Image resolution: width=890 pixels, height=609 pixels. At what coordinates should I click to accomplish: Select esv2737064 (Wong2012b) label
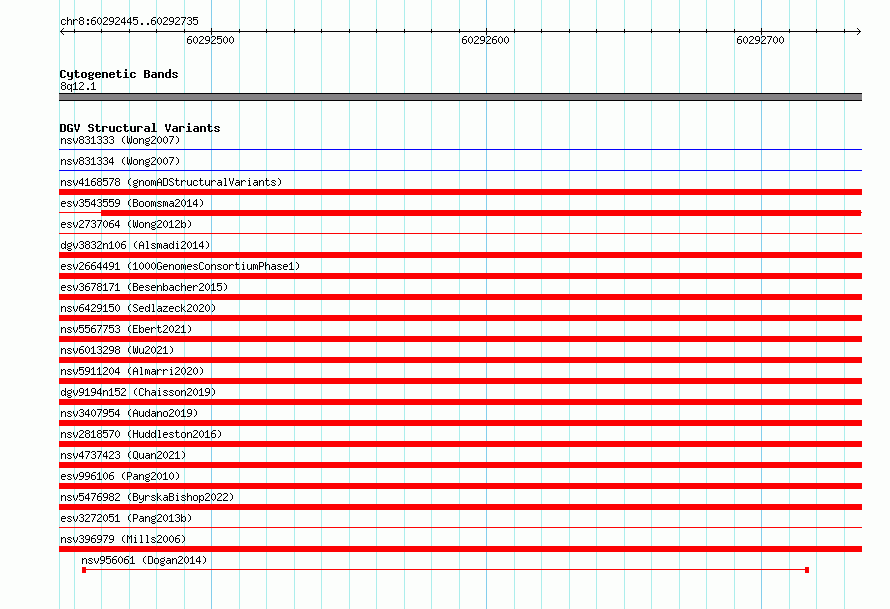pyautogui.click(x=126, y=224)
